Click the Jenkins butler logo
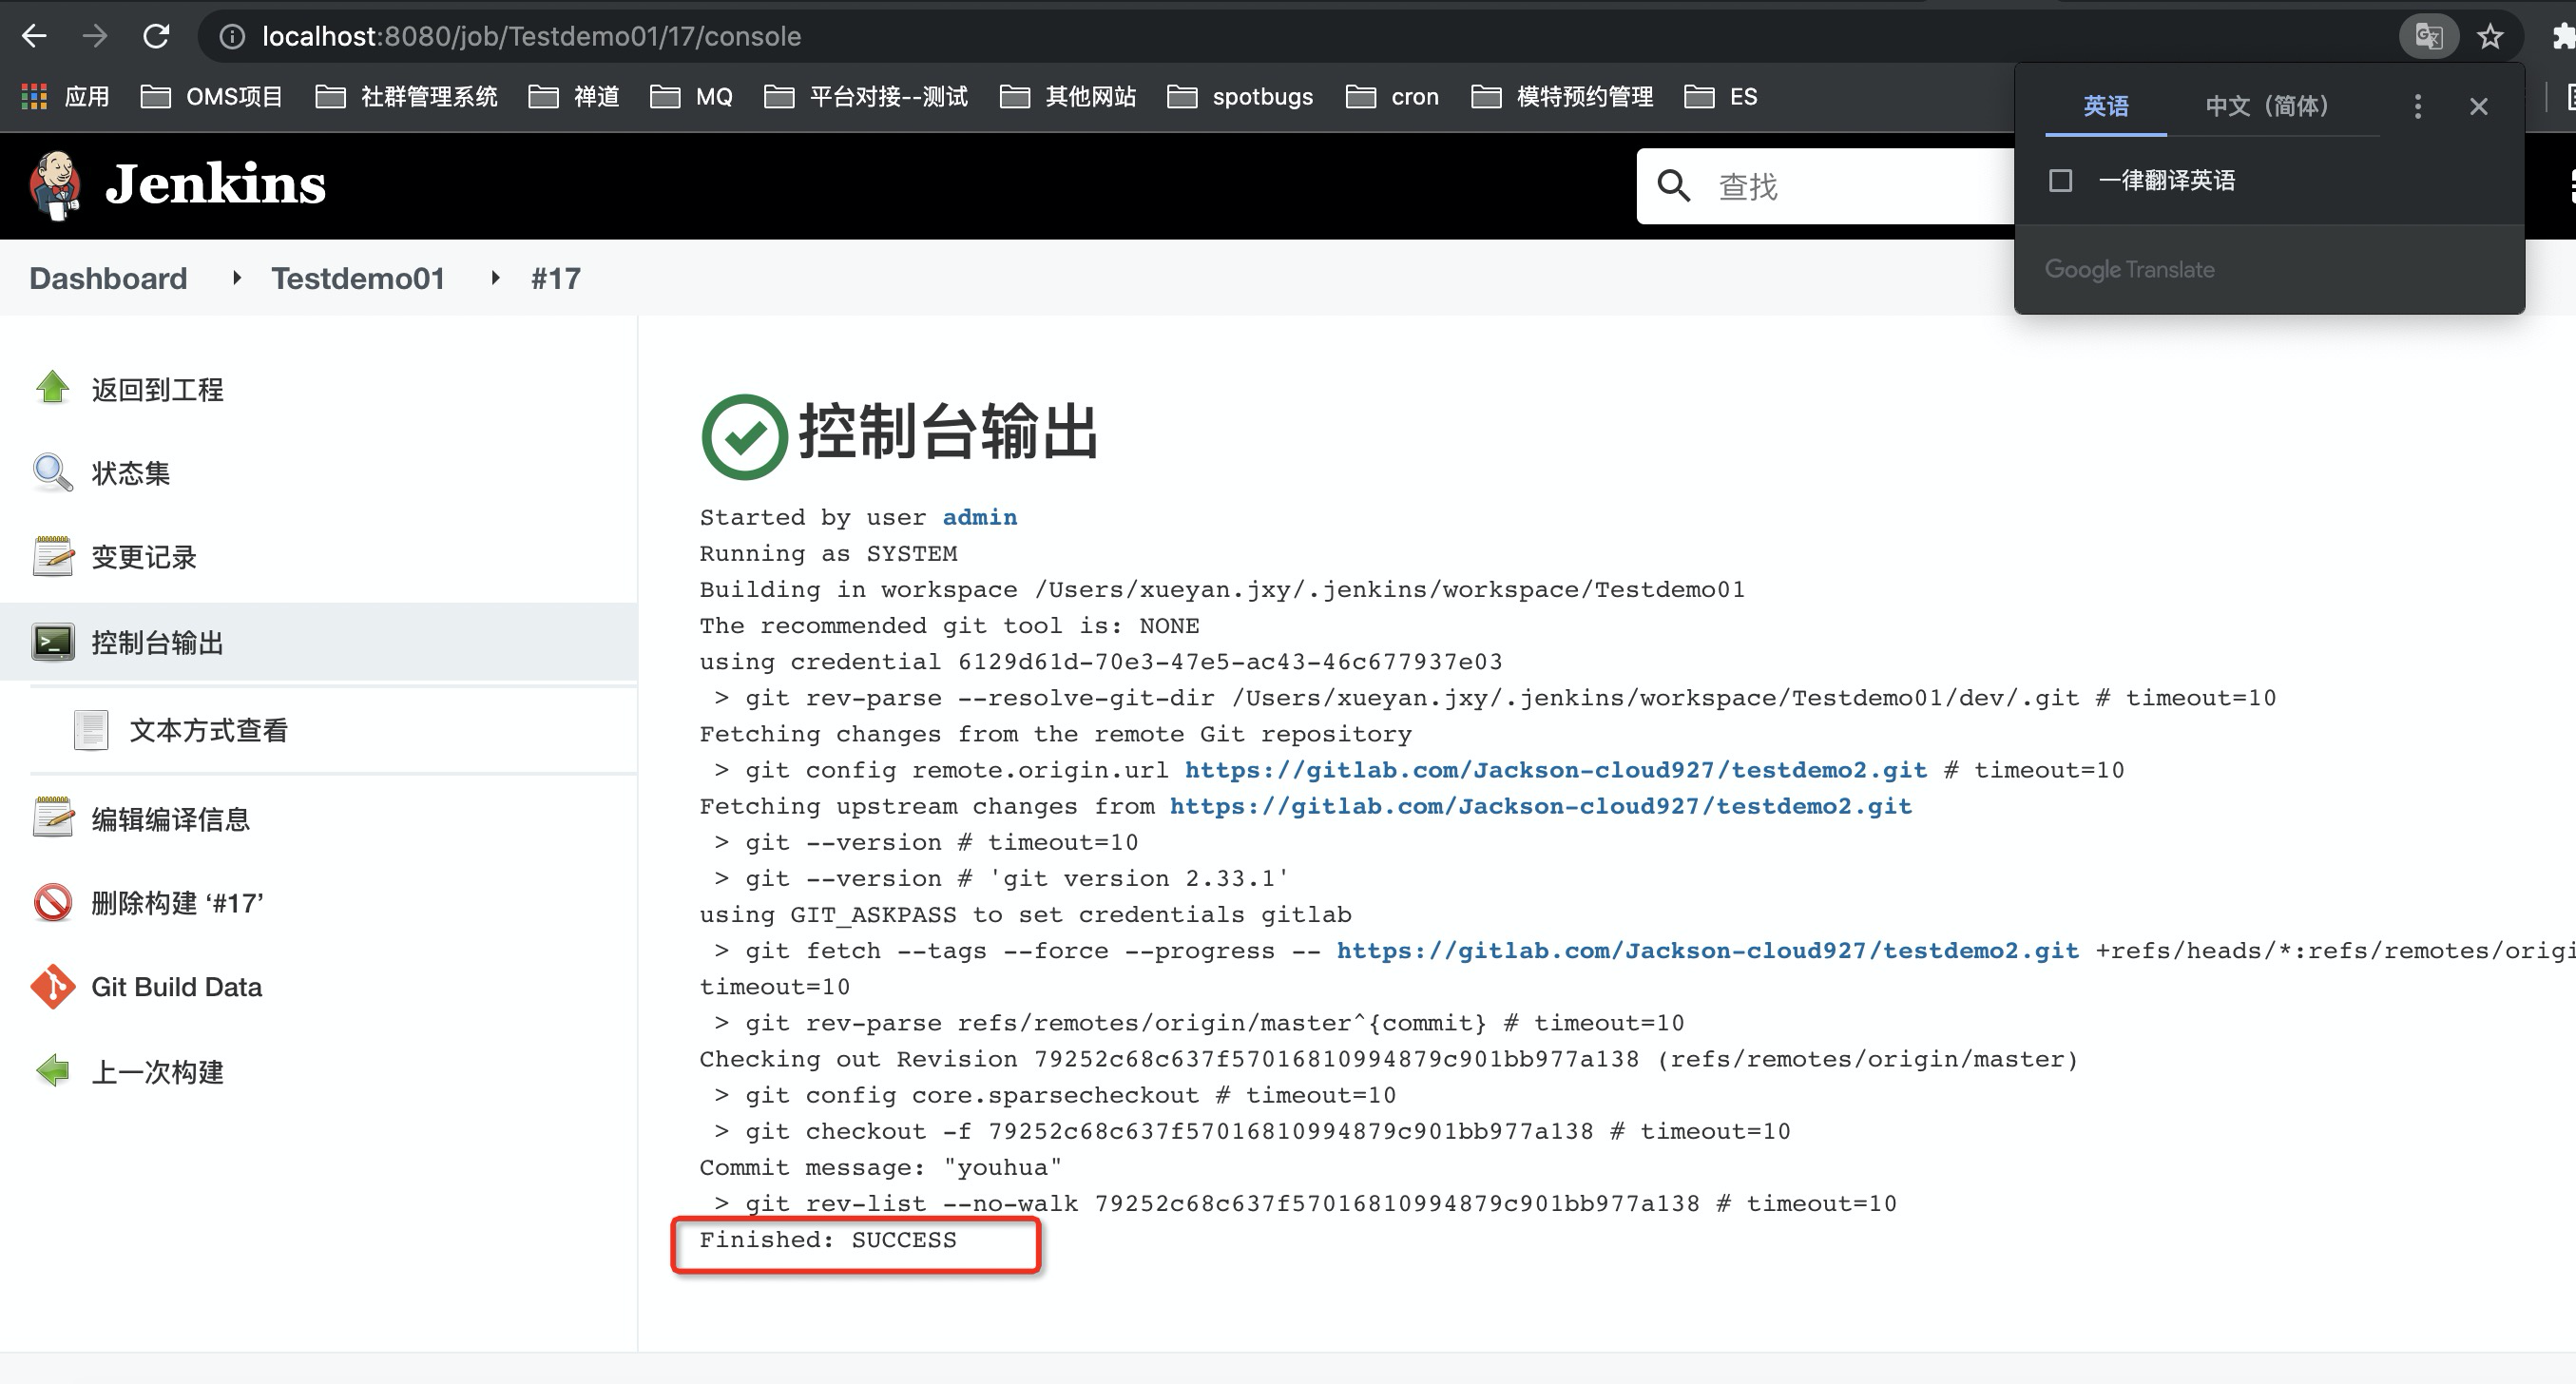 [x=55, y=185]
